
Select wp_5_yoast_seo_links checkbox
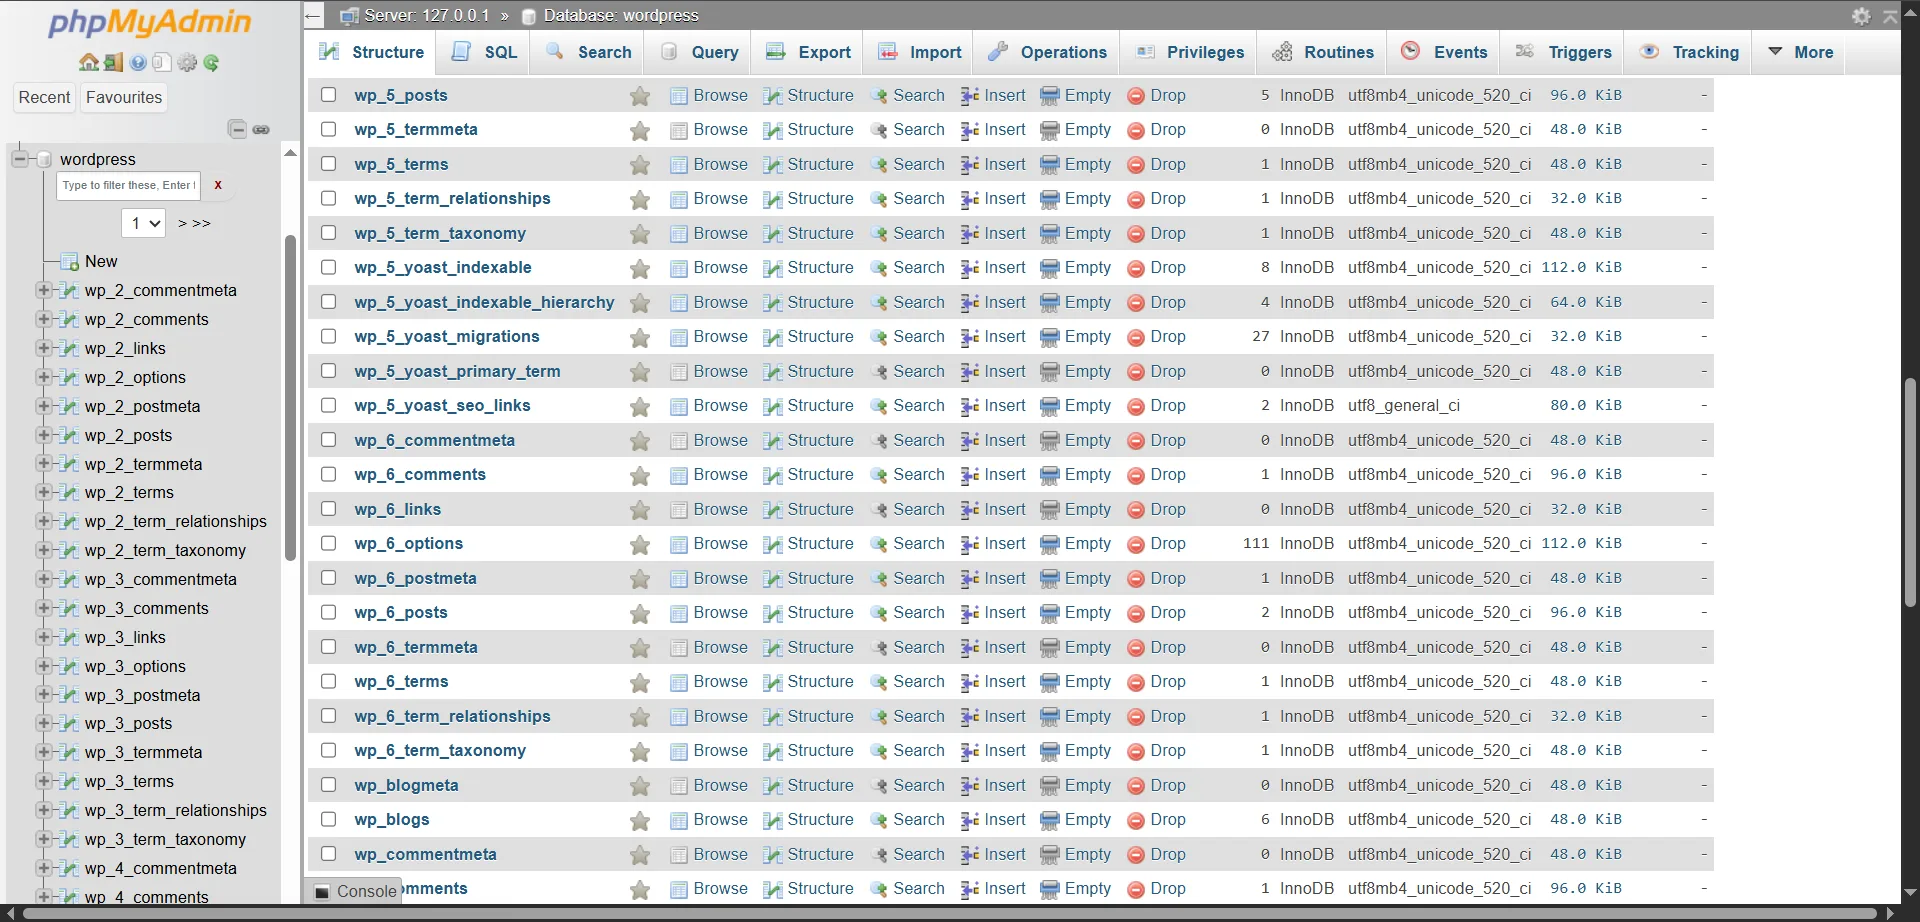pyautogui.click(x=328, y=405)
